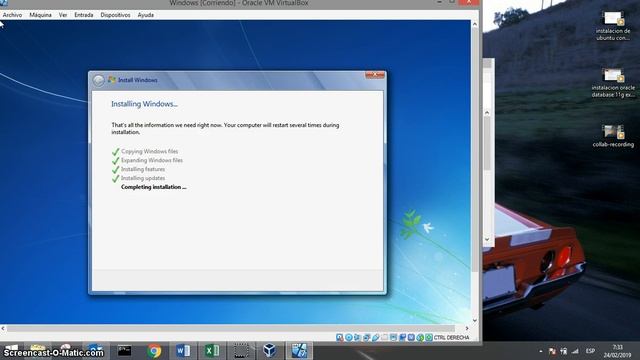Click the optical disc status icon
The width and height of the screenshot is (640, 360).
[x=349, y=337]
